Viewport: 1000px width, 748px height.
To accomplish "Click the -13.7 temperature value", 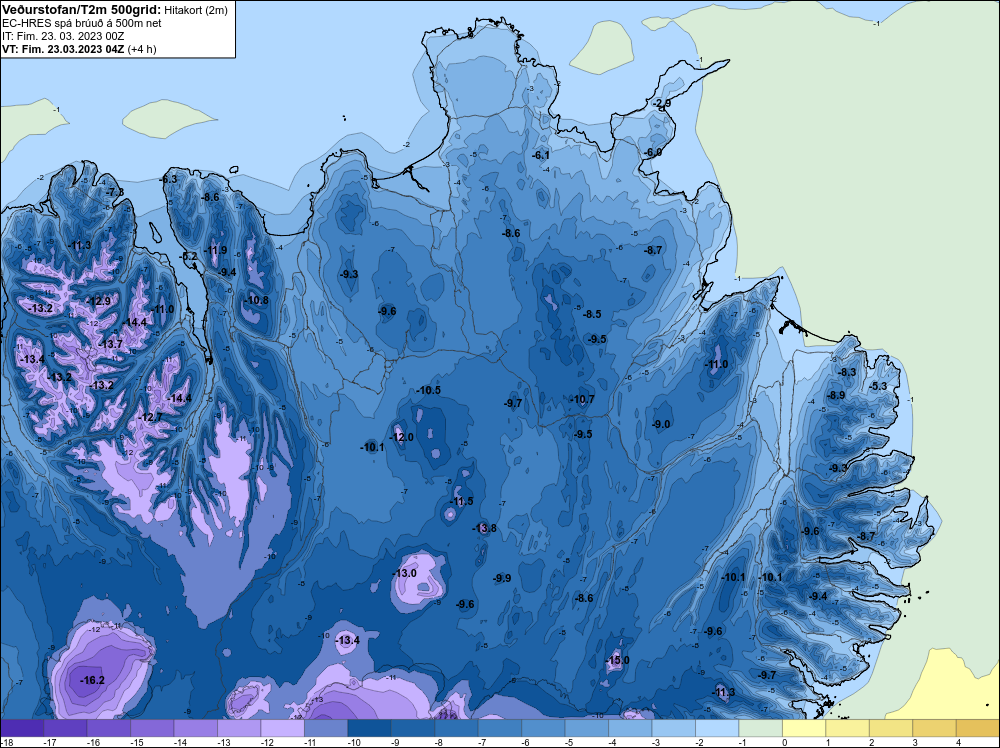I will click(x=110, y=344).
